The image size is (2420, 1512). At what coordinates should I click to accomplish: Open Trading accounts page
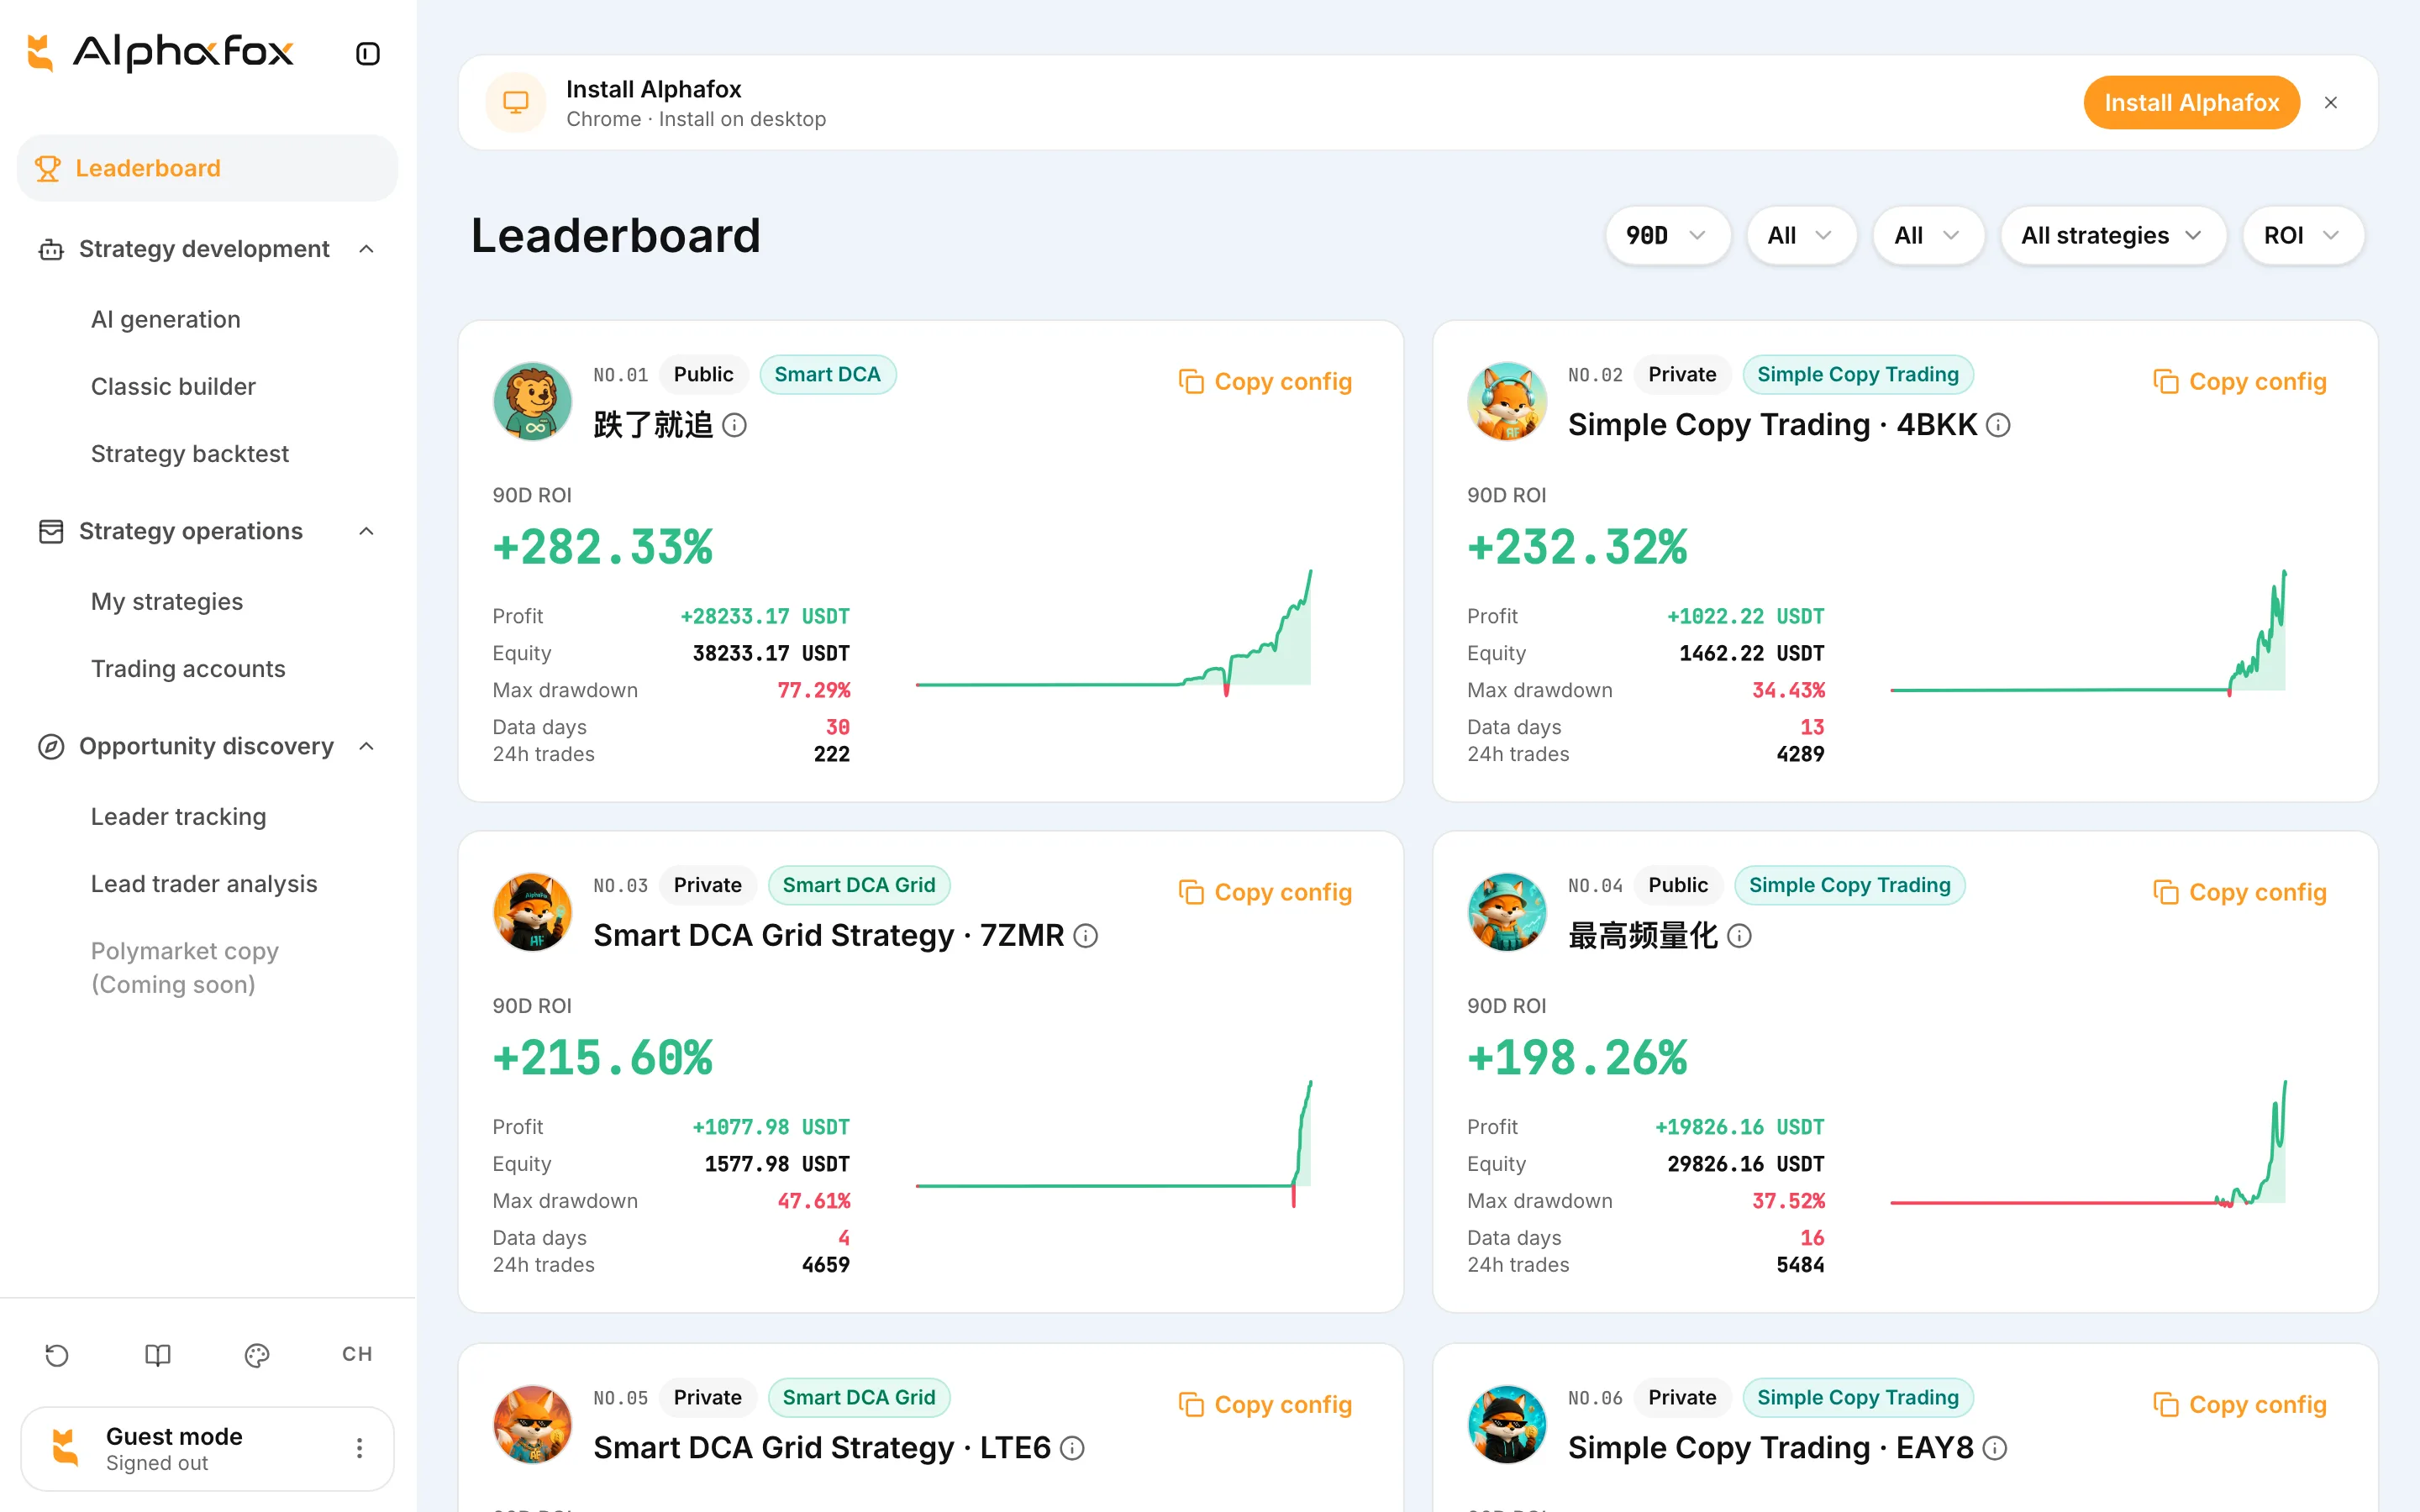(x=188, y=669)
